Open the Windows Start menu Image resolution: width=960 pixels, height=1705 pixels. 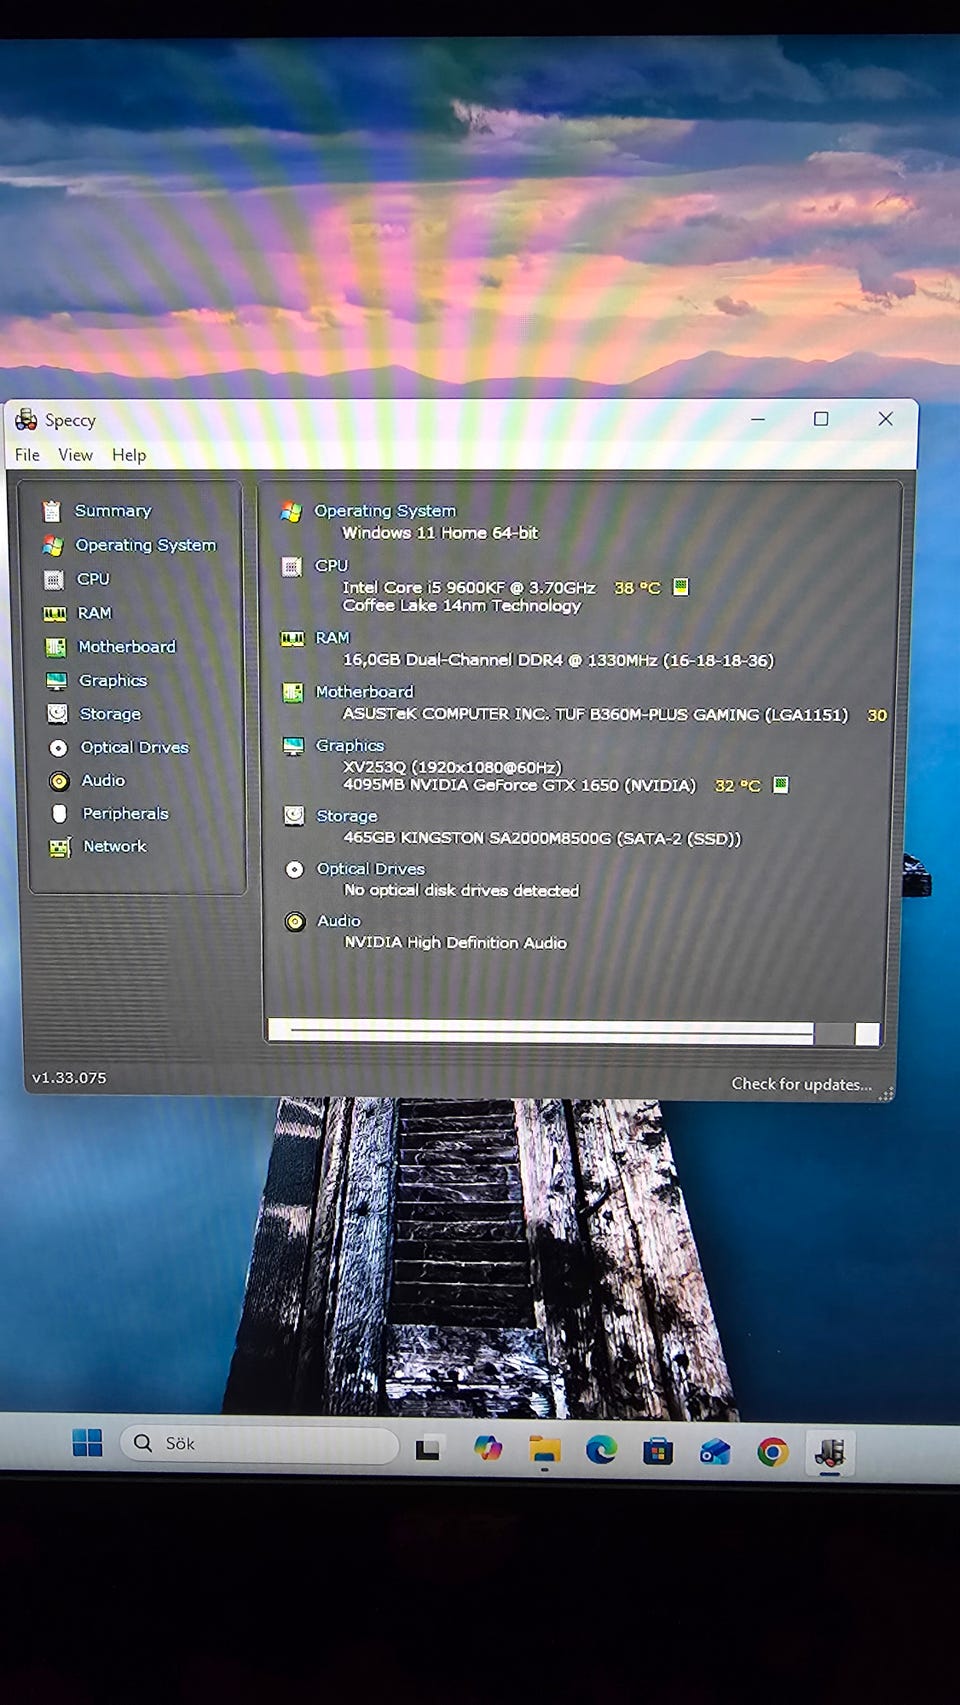click(88, 1443)
